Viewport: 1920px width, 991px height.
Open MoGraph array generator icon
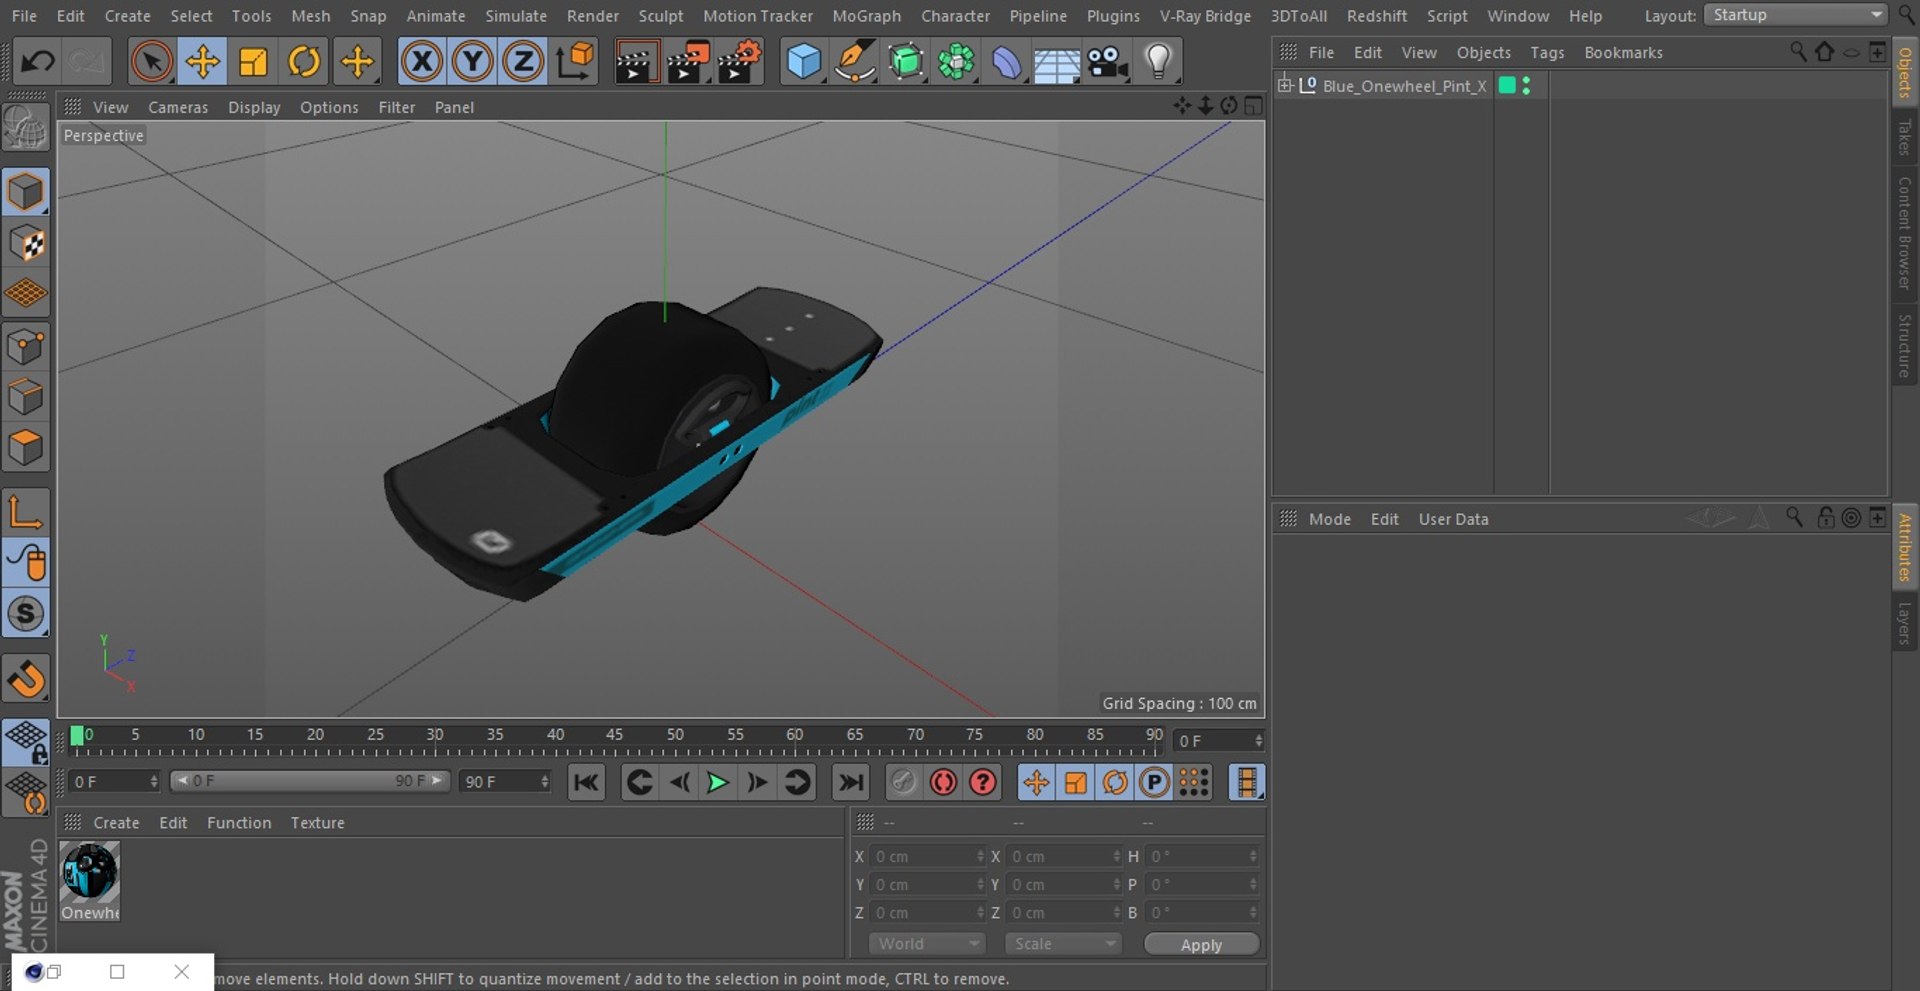click(x=957, y=62)
